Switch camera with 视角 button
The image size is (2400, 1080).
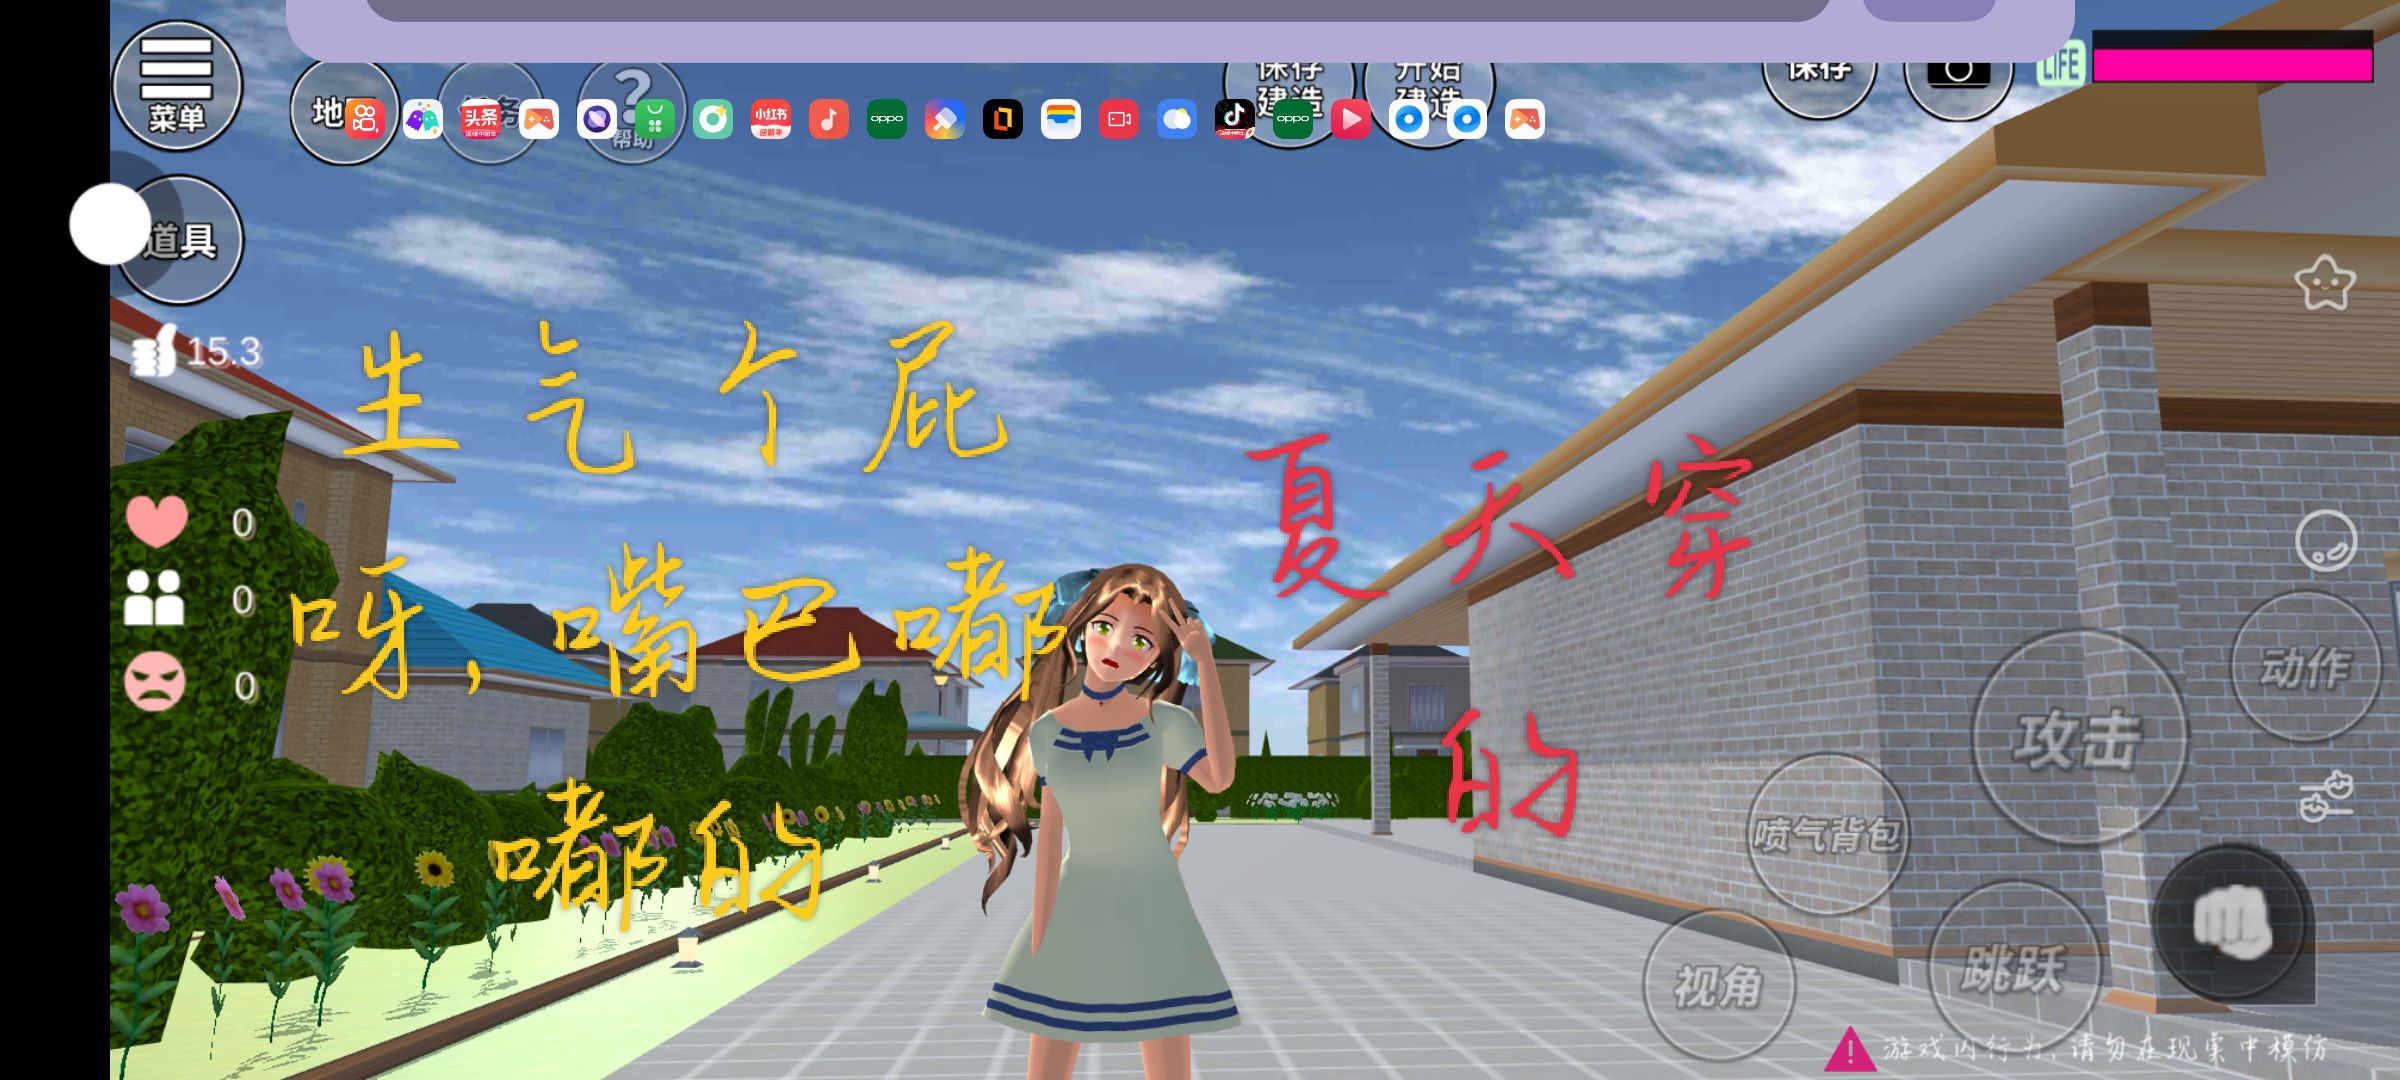(x=1717, y=986)
